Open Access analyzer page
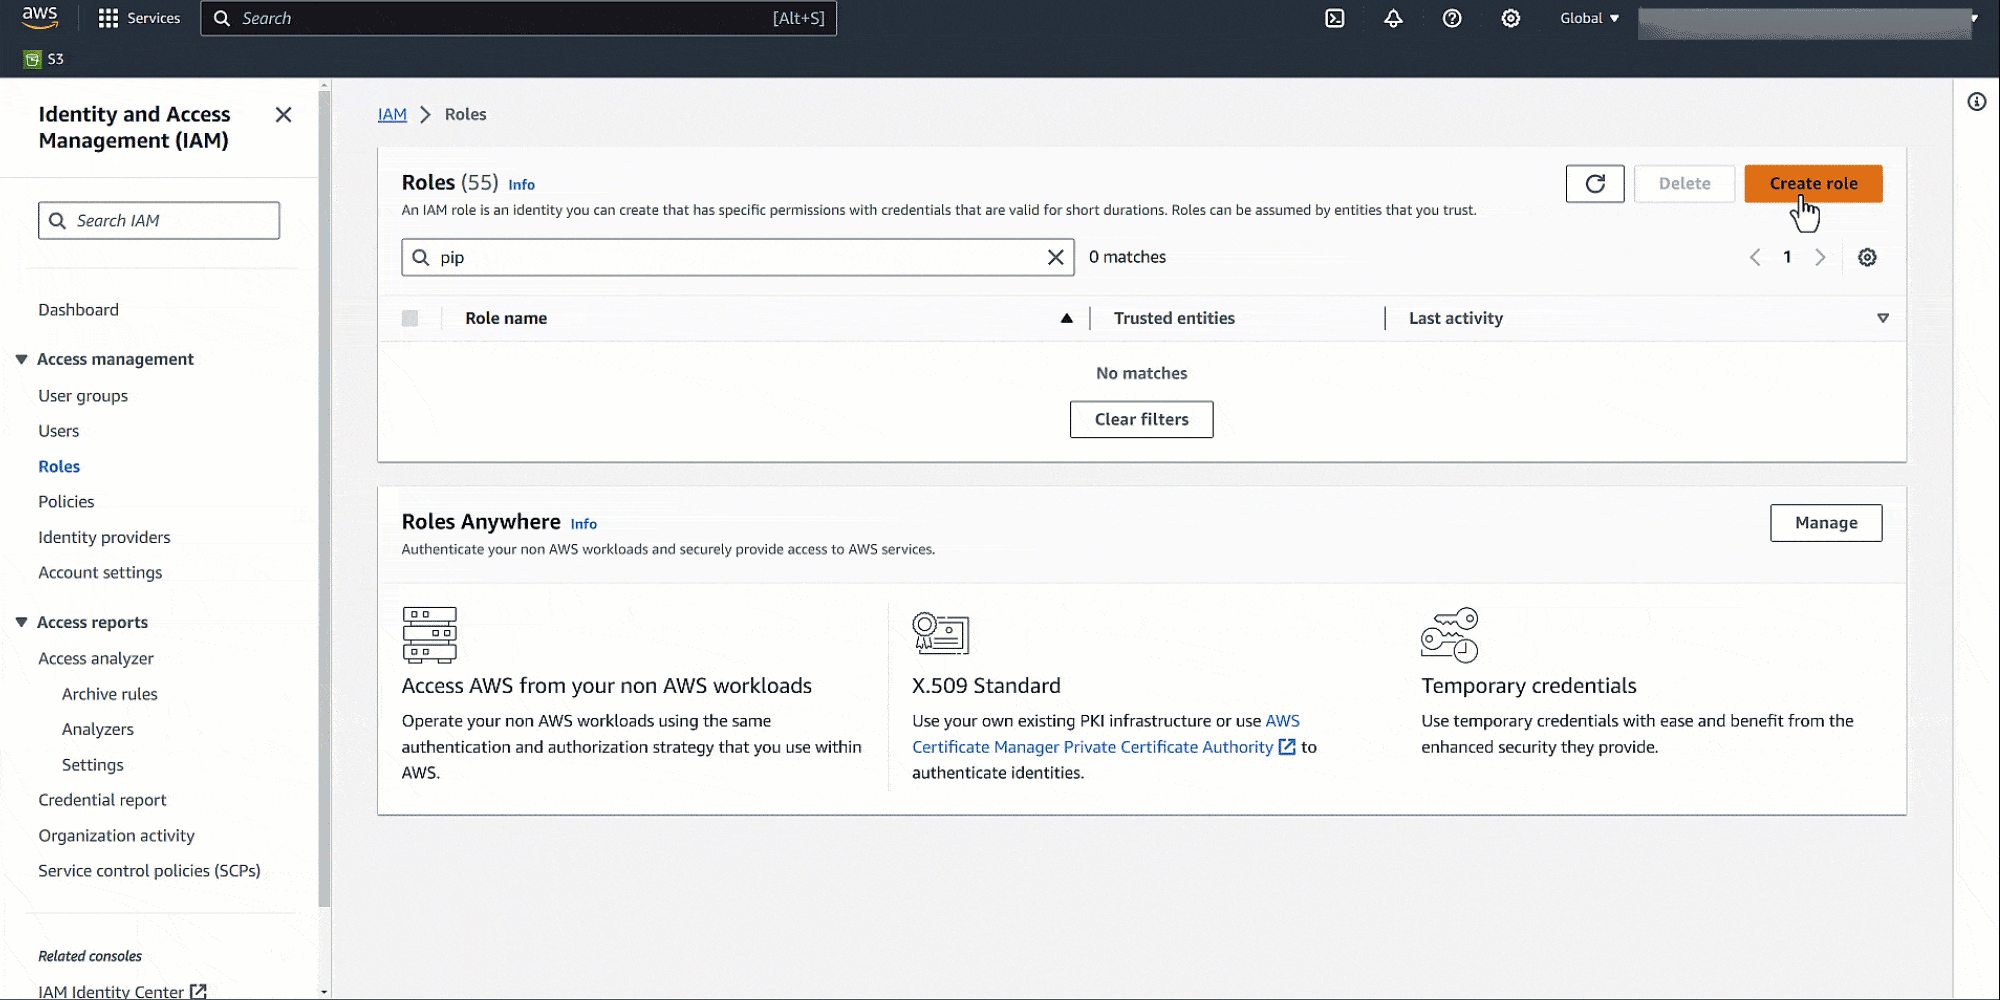The width and height of the screenshot is (2000, 1000). (x=96, y=658)
